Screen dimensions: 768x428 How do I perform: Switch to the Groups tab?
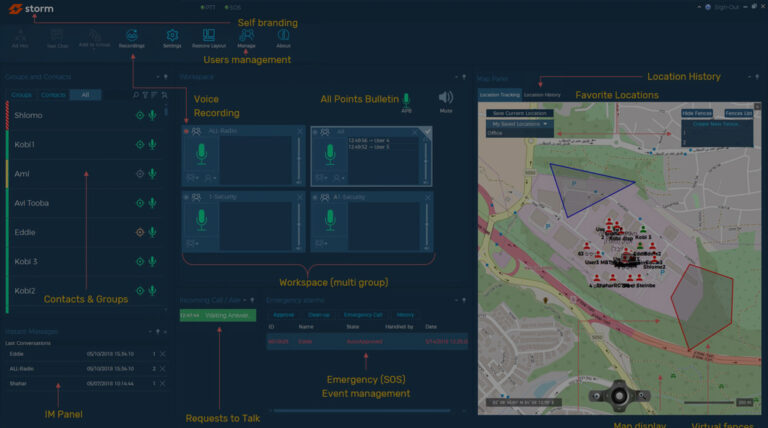(x=22, y=95)
